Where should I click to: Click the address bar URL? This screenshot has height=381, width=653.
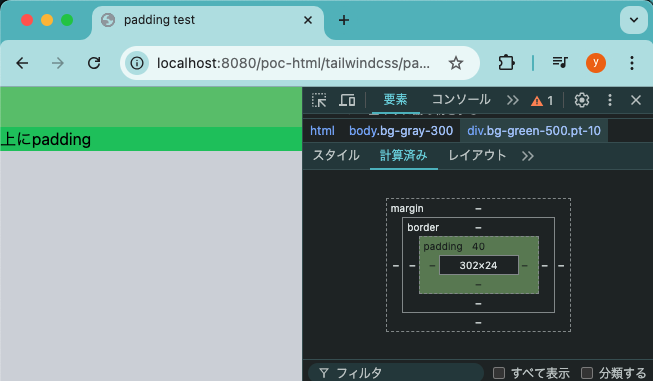click(x=293, y=63)
